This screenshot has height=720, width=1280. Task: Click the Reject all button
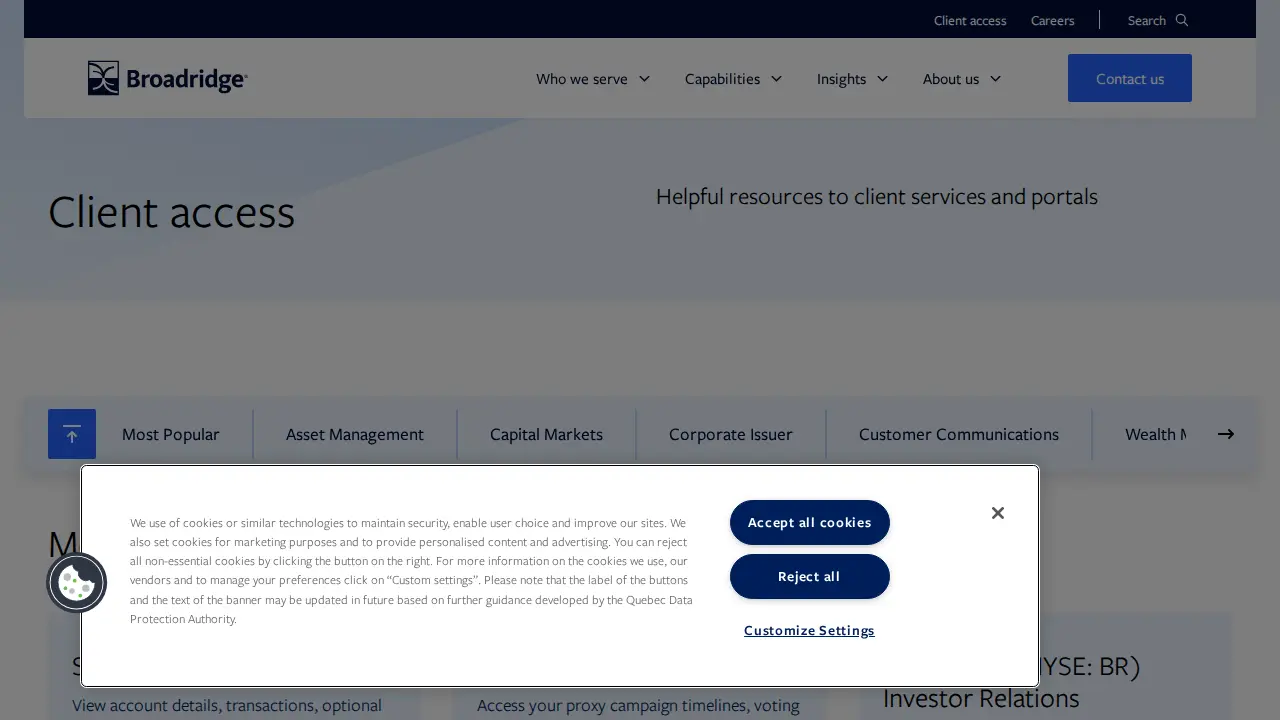coord(810,576)
